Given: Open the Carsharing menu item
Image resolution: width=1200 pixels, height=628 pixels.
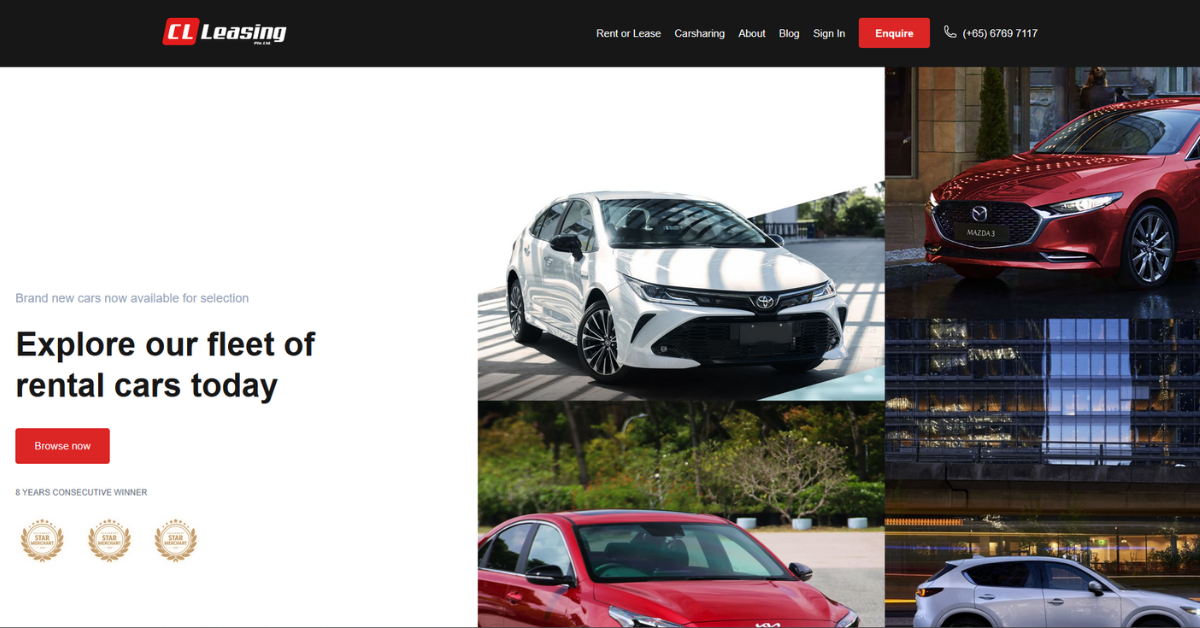Looking at the screenshot, I should coord(699,33).
